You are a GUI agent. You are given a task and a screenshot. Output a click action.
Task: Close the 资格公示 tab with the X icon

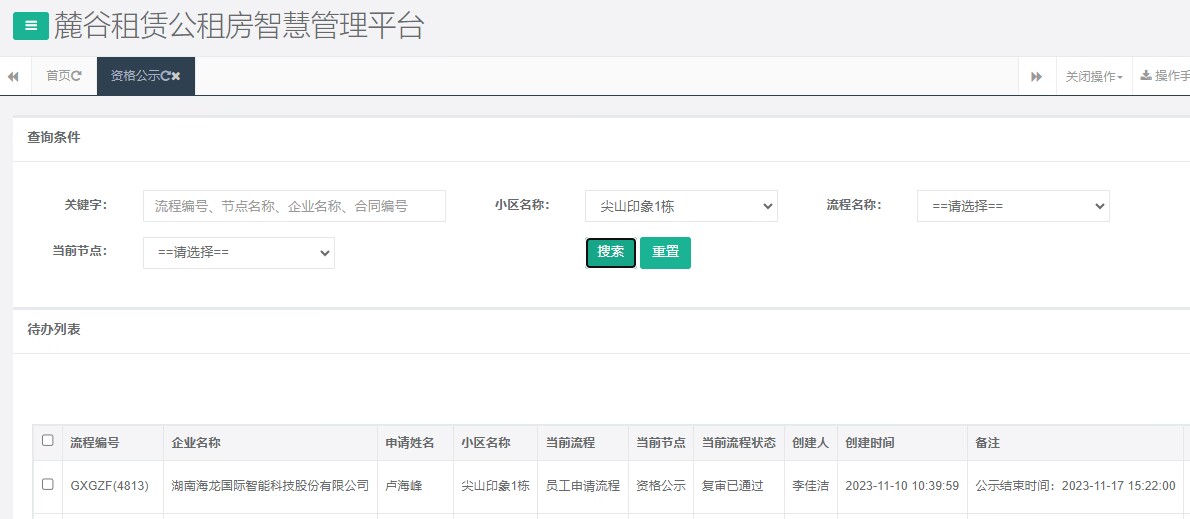(177, 76)
